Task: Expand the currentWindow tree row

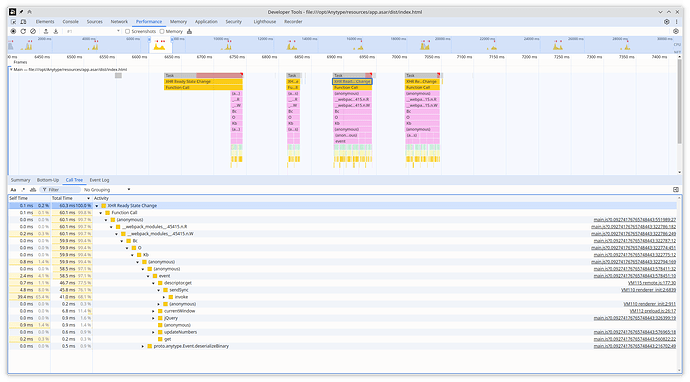Action: point(154,311)
